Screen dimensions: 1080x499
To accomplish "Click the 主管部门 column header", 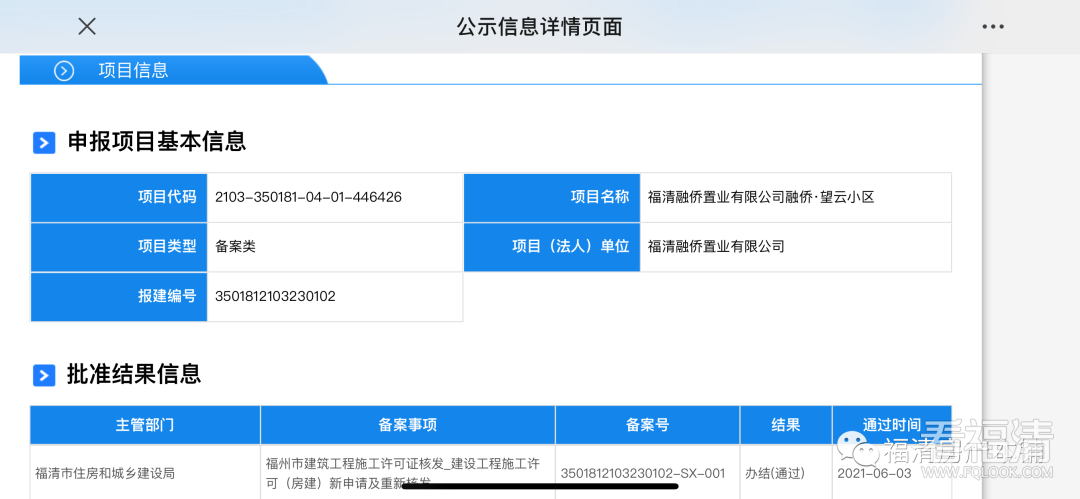I will pyautogui.click(x=145, y=425).
